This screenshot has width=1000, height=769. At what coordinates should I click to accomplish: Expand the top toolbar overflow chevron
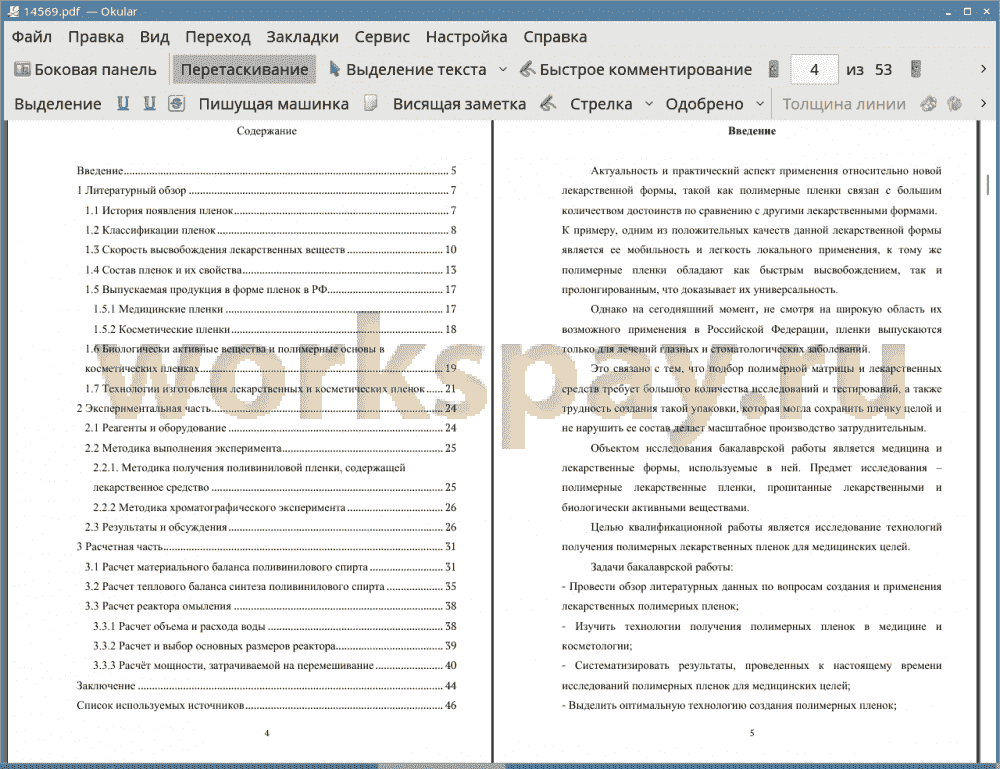point(983,69)
